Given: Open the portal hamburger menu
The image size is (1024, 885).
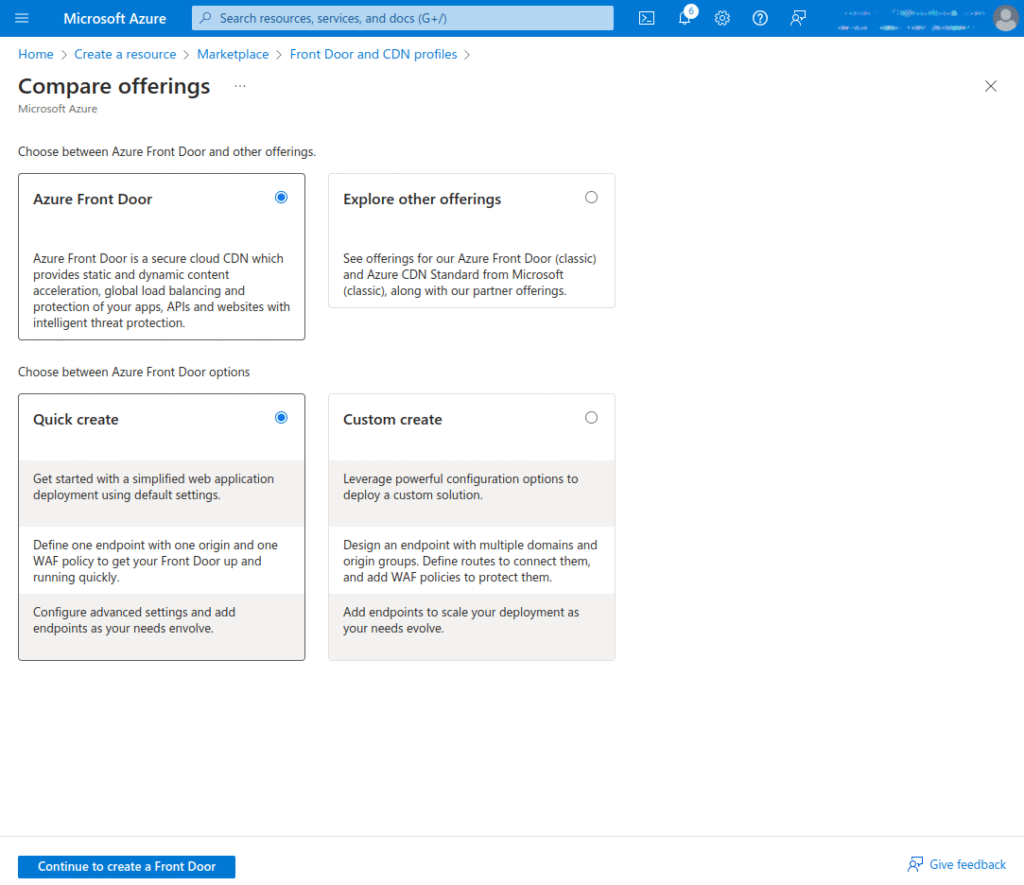Looking at the screenshot, I should [x=22, y=18].
